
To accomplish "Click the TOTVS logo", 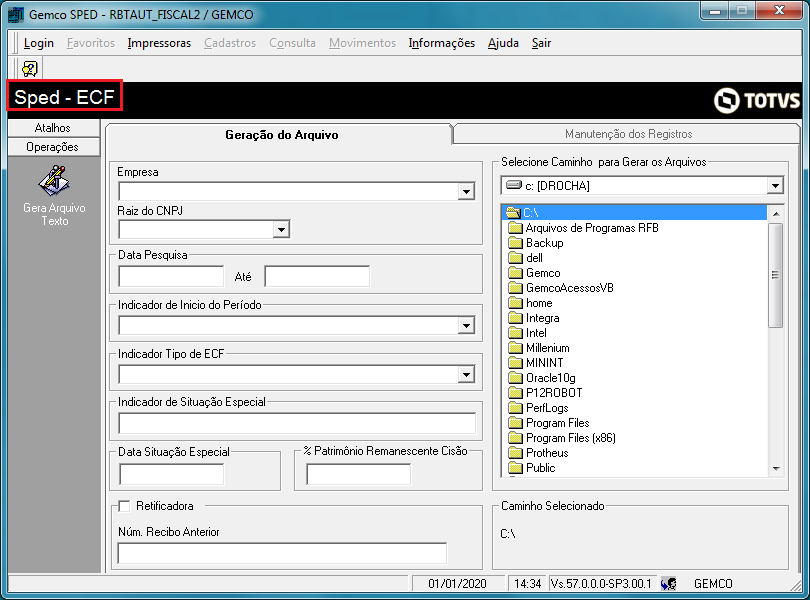I will (757, 100).
